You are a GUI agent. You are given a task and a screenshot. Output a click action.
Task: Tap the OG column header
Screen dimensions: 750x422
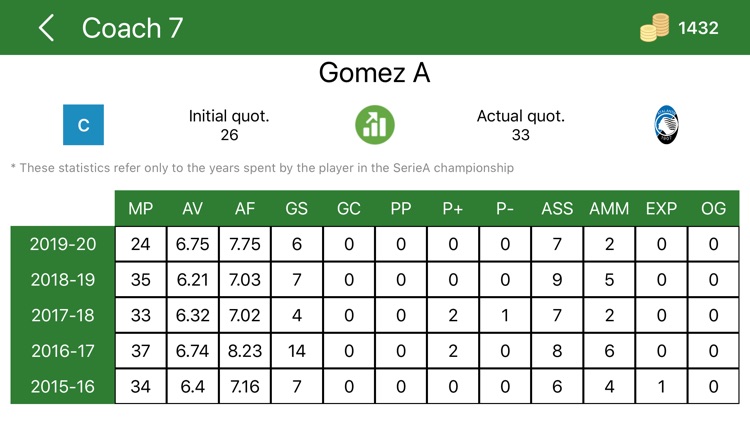[x=713, y=209]
